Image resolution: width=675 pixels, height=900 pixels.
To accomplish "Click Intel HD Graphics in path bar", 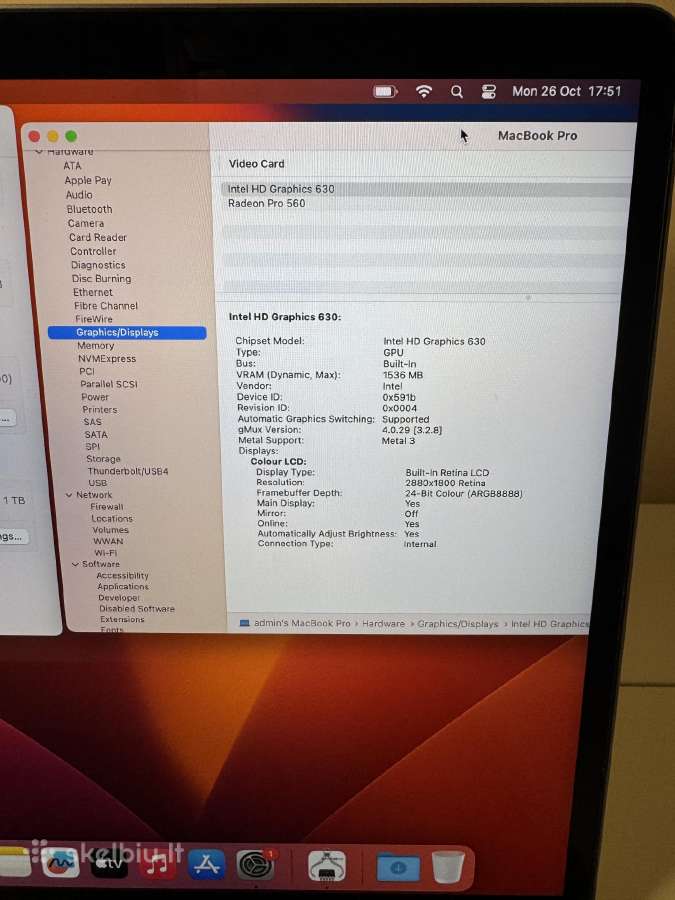I will 549,623.
